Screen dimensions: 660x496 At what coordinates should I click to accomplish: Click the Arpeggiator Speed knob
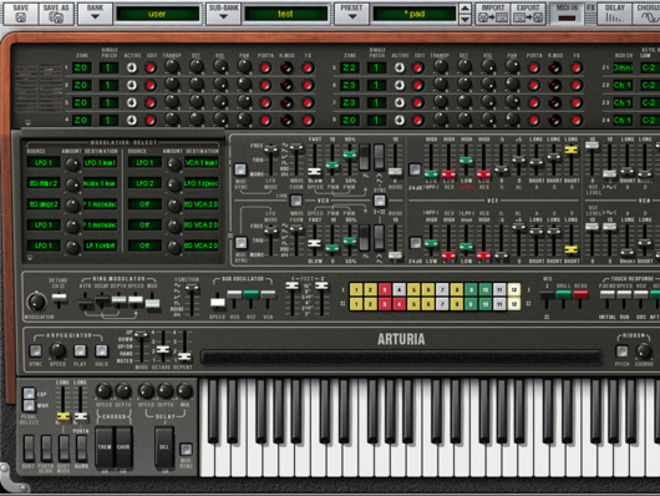[58, 350]
